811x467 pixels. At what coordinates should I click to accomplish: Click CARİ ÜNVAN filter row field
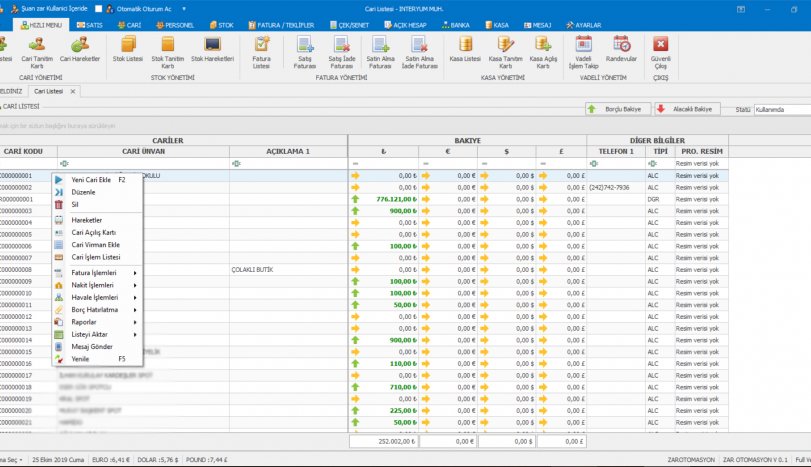[143, 163]
